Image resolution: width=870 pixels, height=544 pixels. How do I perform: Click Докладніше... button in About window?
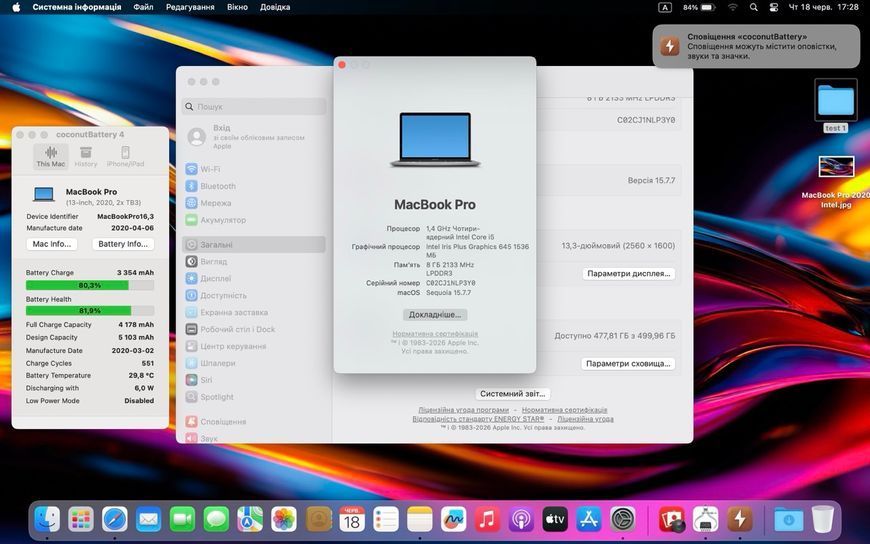pyautogui.click(x=434, y=315)
